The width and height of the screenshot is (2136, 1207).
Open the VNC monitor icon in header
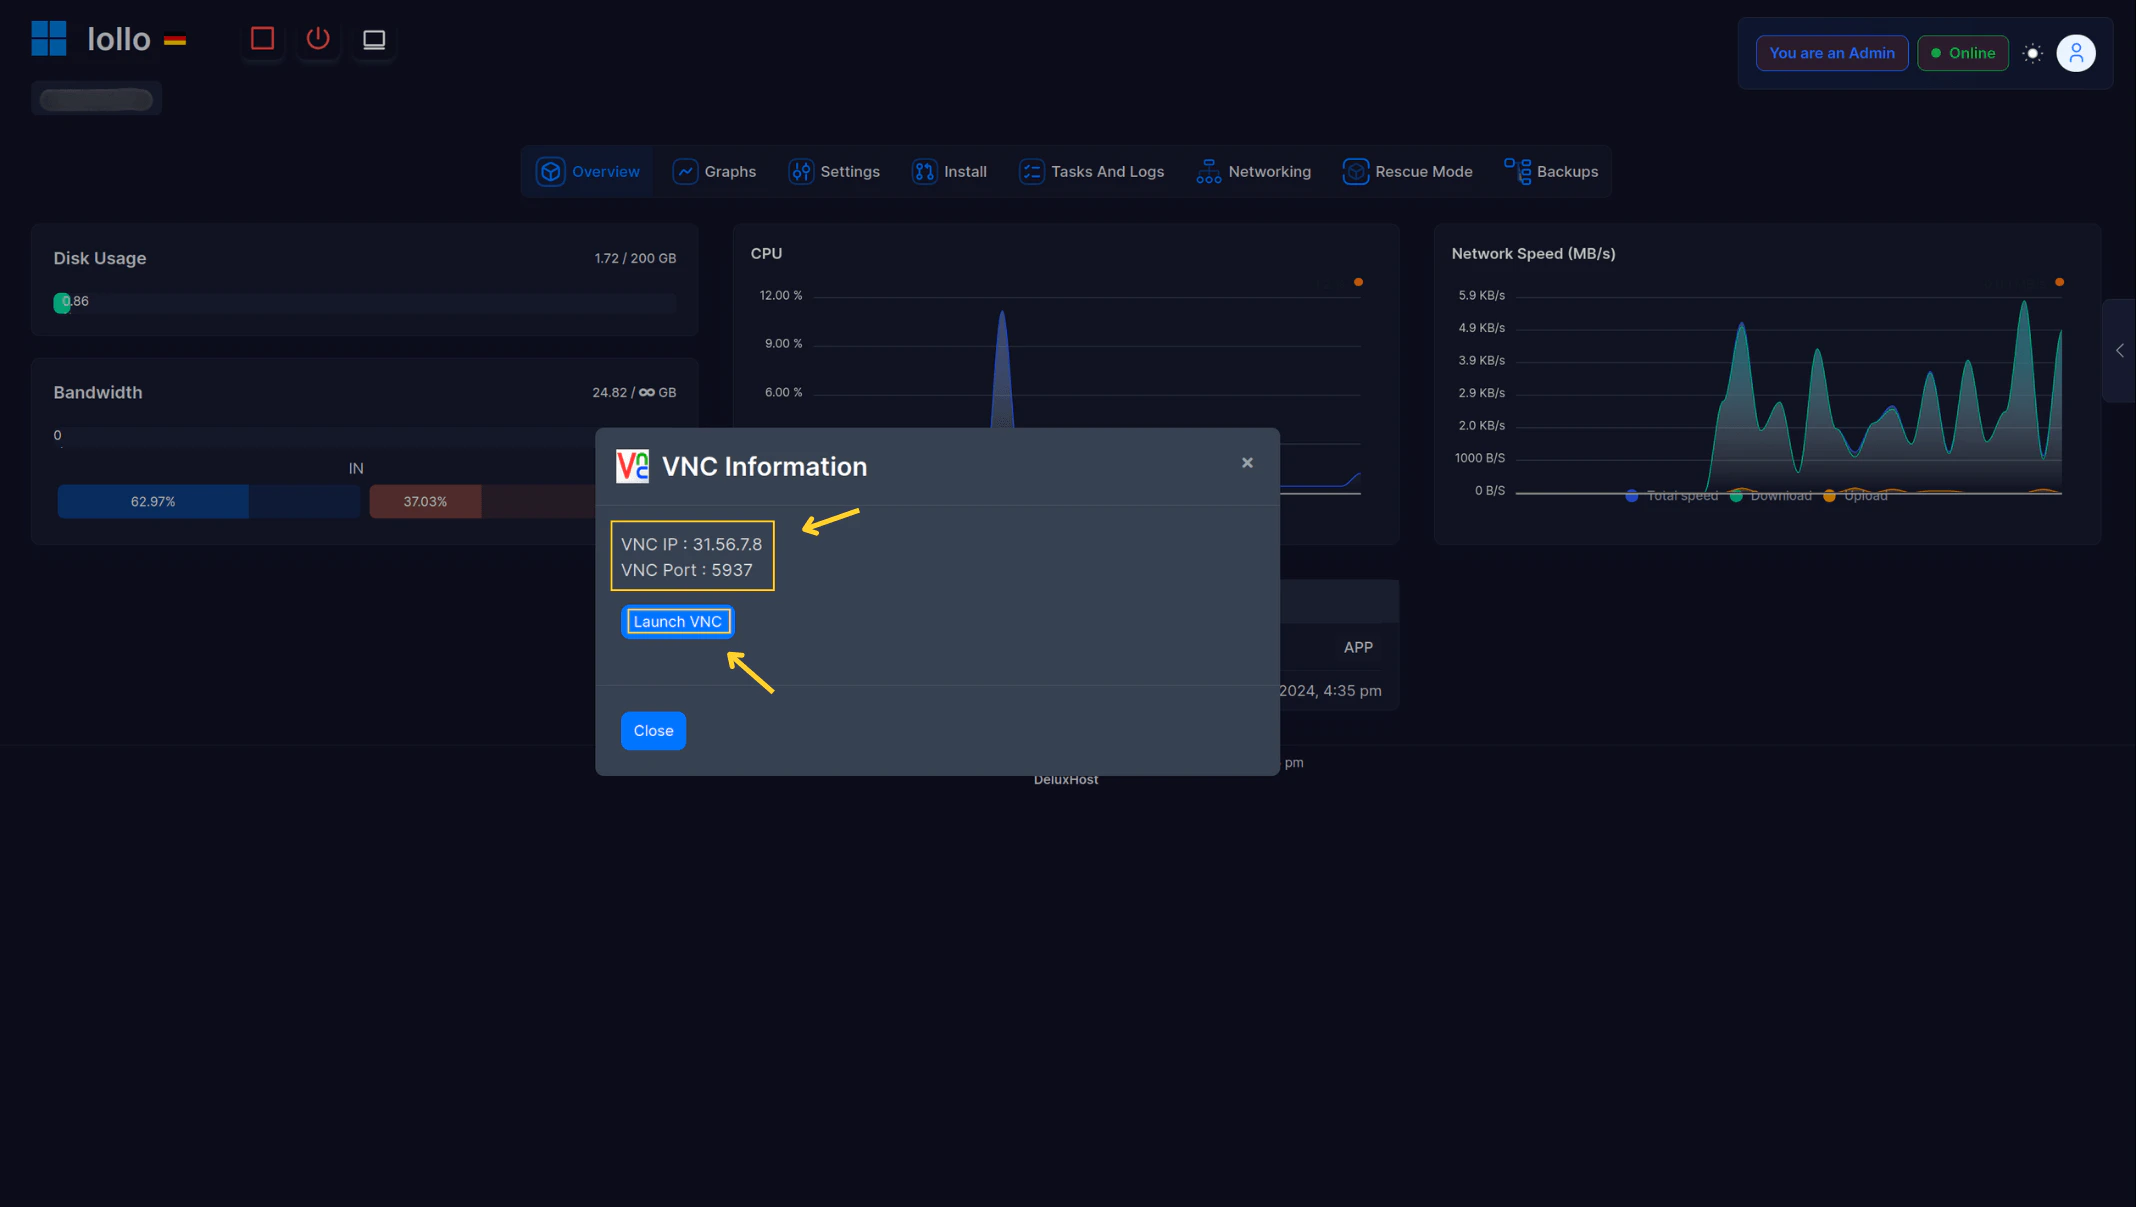(374, 40)
